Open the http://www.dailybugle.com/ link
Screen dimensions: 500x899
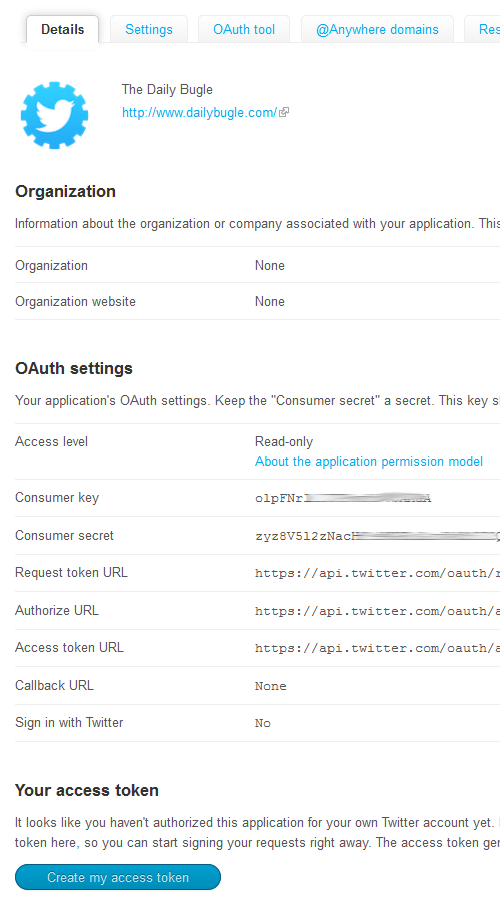[200, 112]
